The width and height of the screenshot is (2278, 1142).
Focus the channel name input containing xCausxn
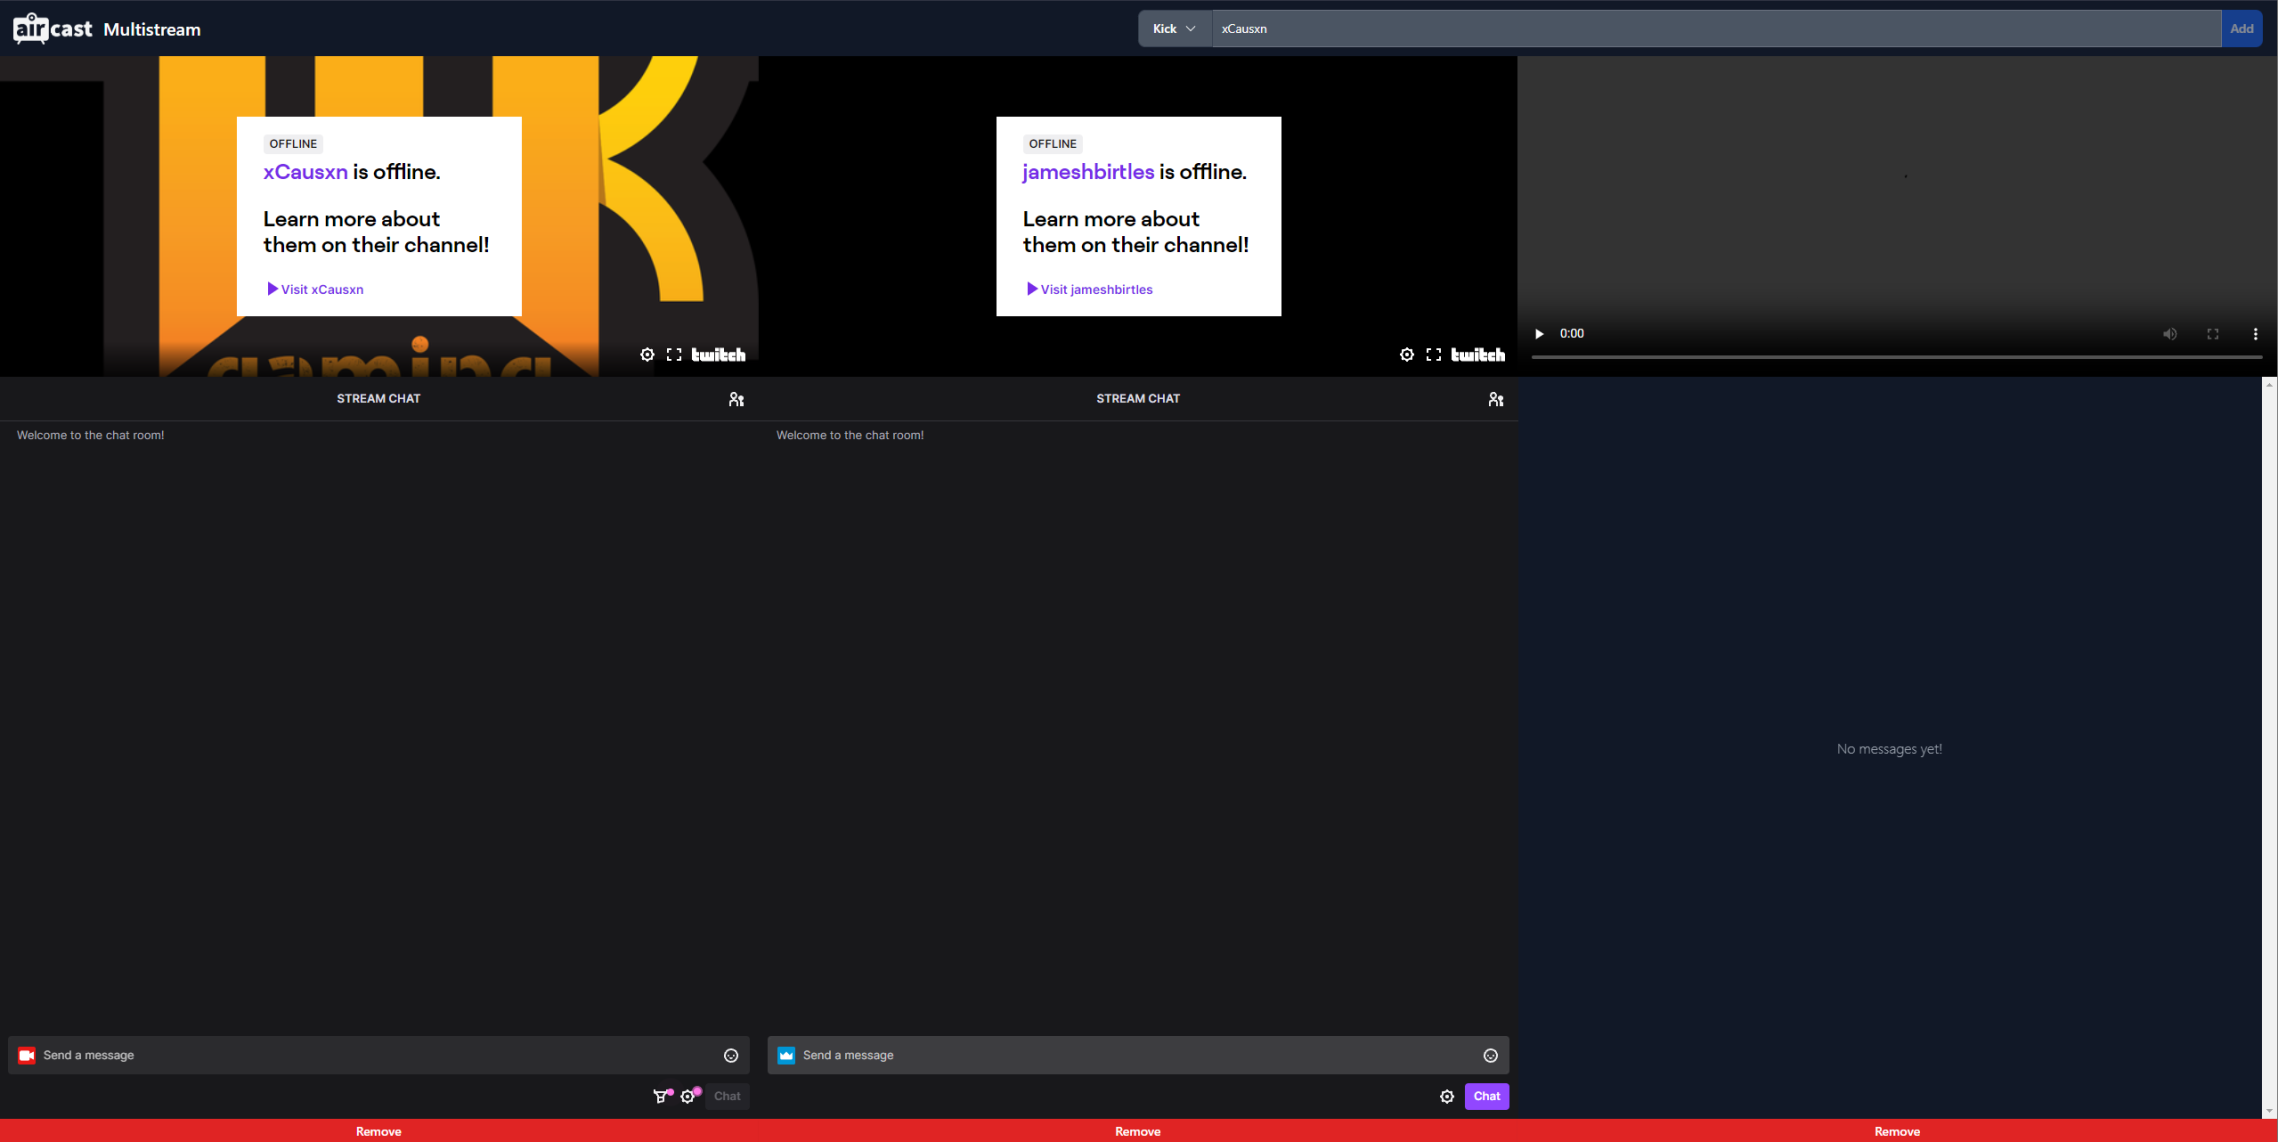(x=1716, y=29)
